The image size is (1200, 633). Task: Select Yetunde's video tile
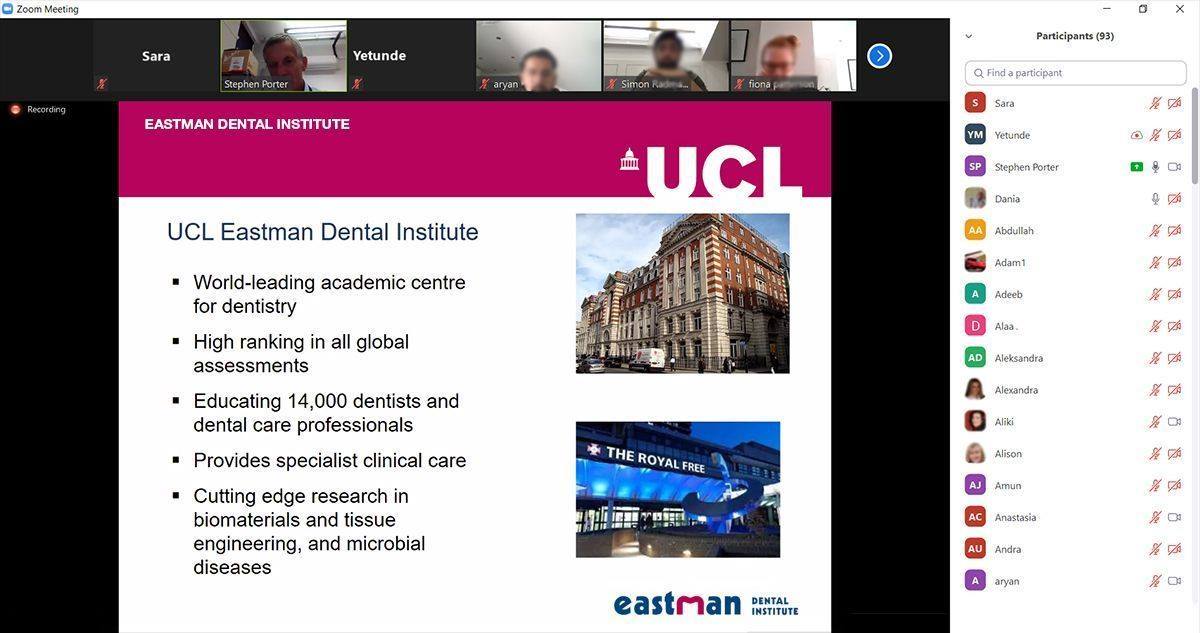click(411, 56)
